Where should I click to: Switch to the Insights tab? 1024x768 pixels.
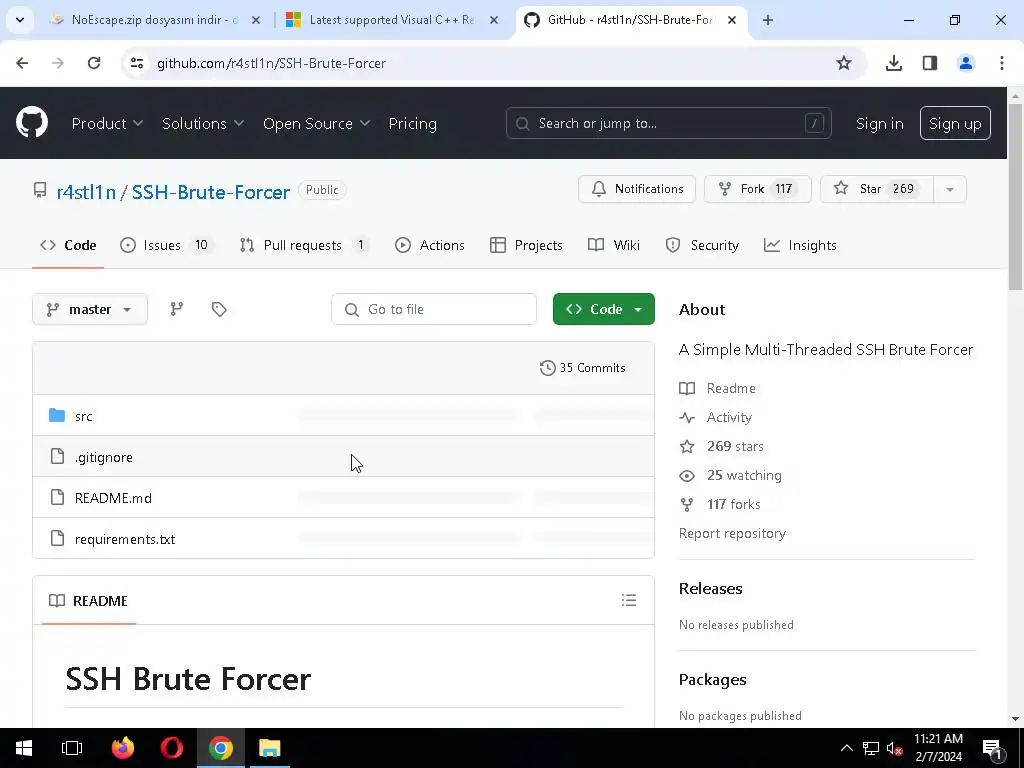(800, 246)
